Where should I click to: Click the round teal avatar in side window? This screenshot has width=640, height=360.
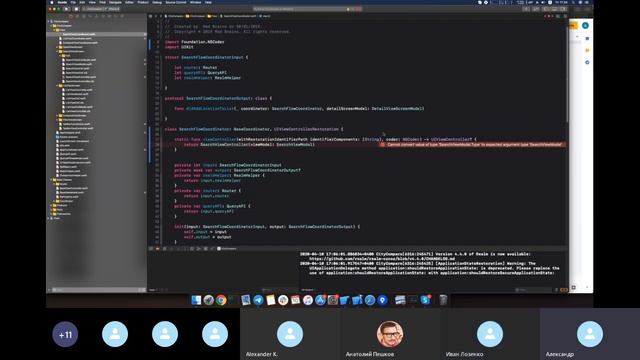585,25
